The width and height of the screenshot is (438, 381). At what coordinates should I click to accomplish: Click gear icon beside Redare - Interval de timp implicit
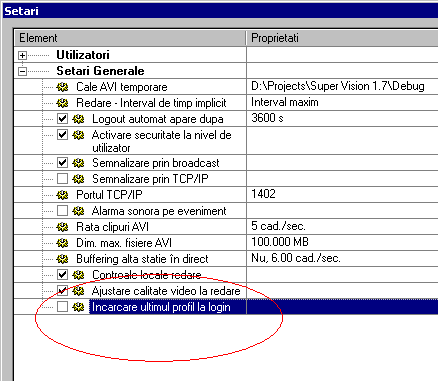pyautogui.click(x=62, y=103)
